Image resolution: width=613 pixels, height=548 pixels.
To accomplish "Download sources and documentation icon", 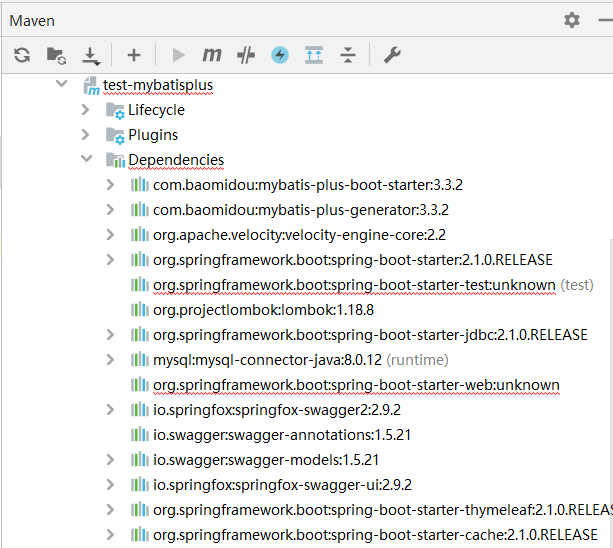I will coord(91,56).
